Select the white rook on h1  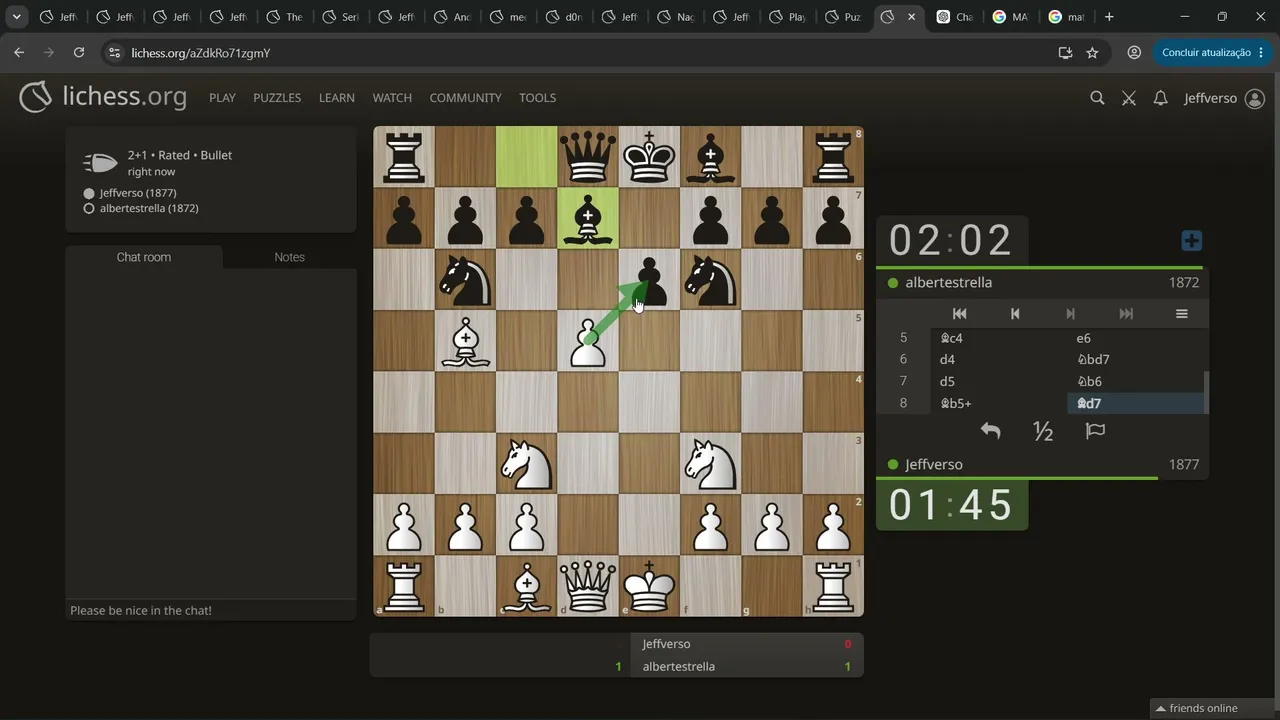(x=833, y=586)
